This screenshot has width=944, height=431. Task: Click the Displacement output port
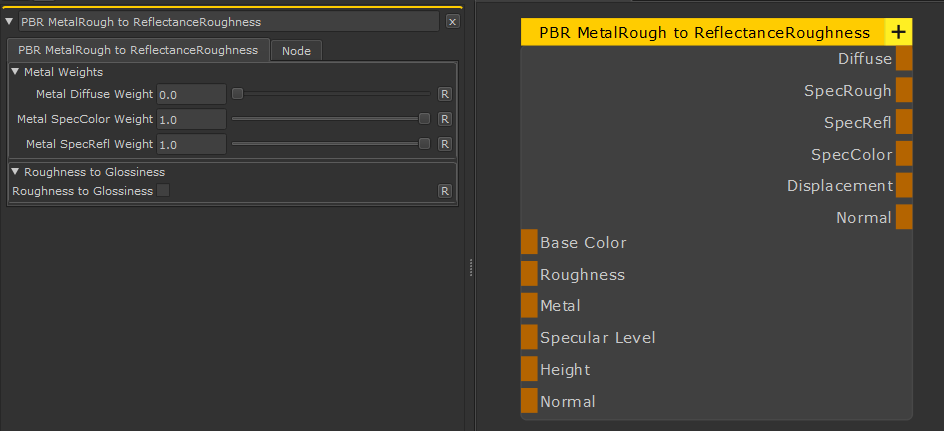(904, 185)
